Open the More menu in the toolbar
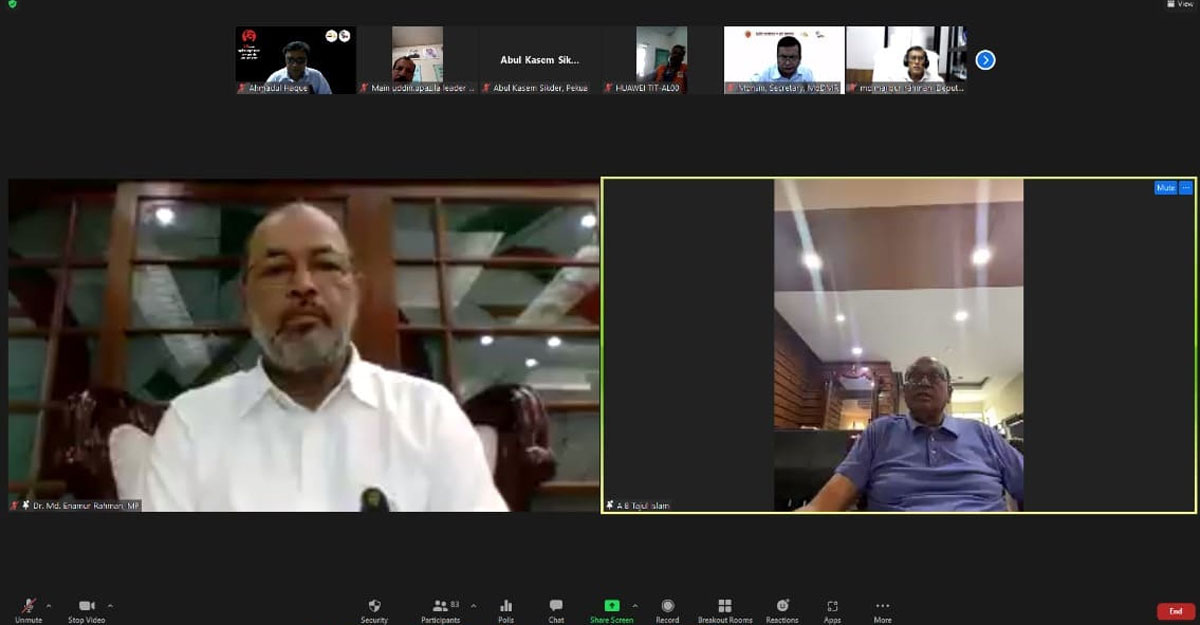1200x625 pixels. click(x=882, y=609)
